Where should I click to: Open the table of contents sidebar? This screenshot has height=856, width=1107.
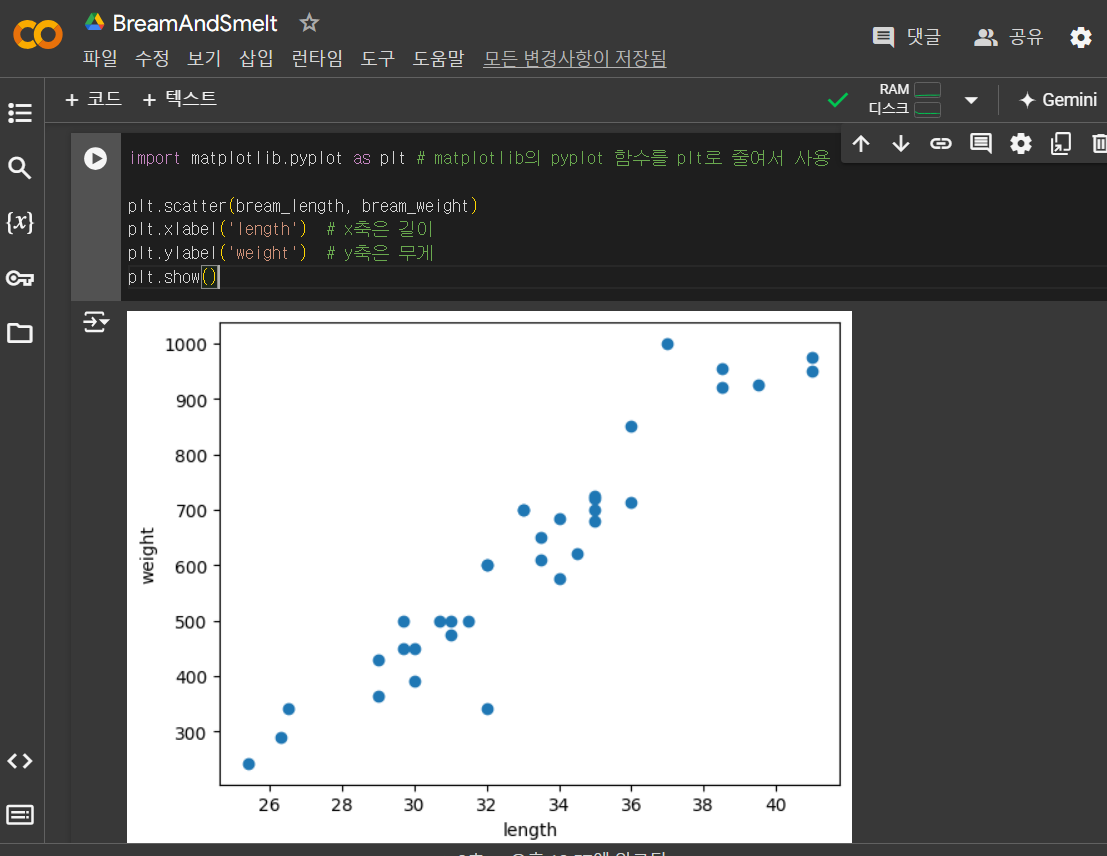(20, 112)
